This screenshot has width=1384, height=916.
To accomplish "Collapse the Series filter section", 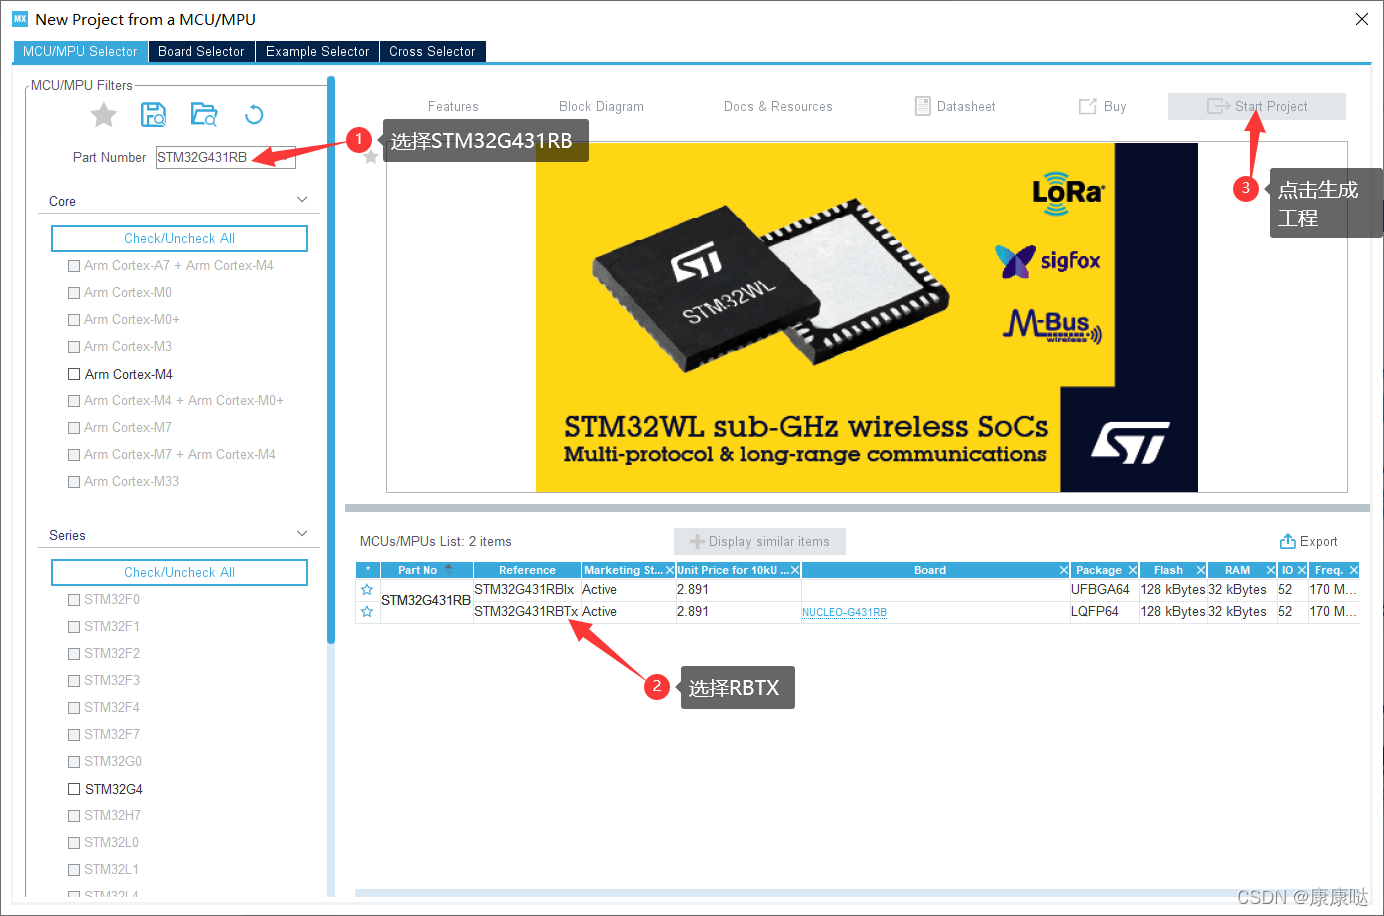I will [302, 534].
